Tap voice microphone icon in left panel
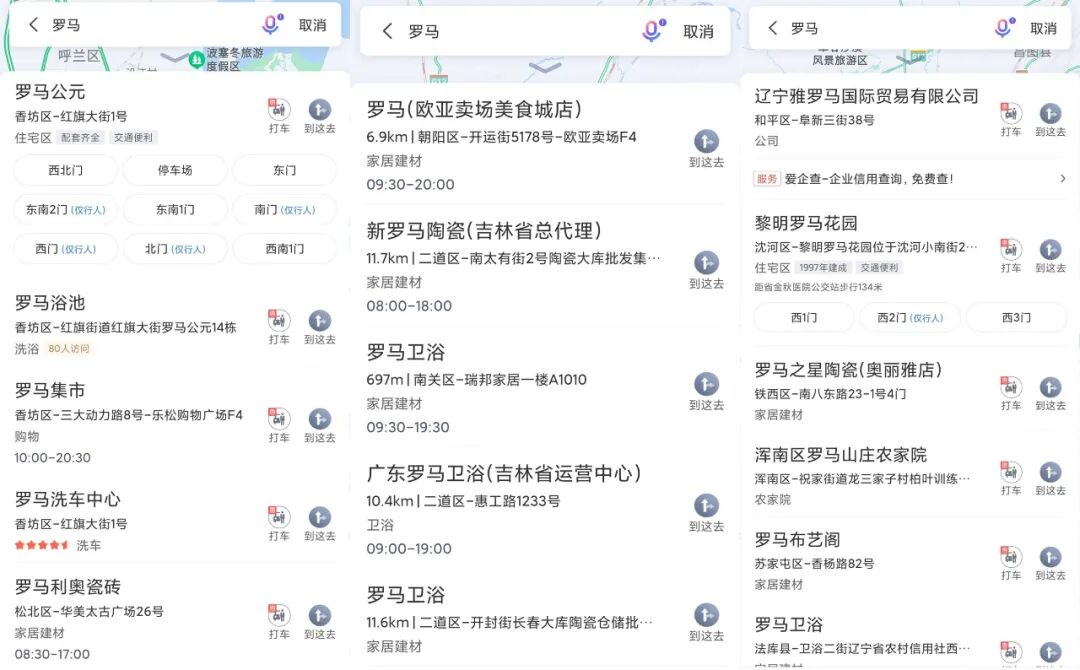Viewport: 1080px width, 670px height. tap(272, 25)
